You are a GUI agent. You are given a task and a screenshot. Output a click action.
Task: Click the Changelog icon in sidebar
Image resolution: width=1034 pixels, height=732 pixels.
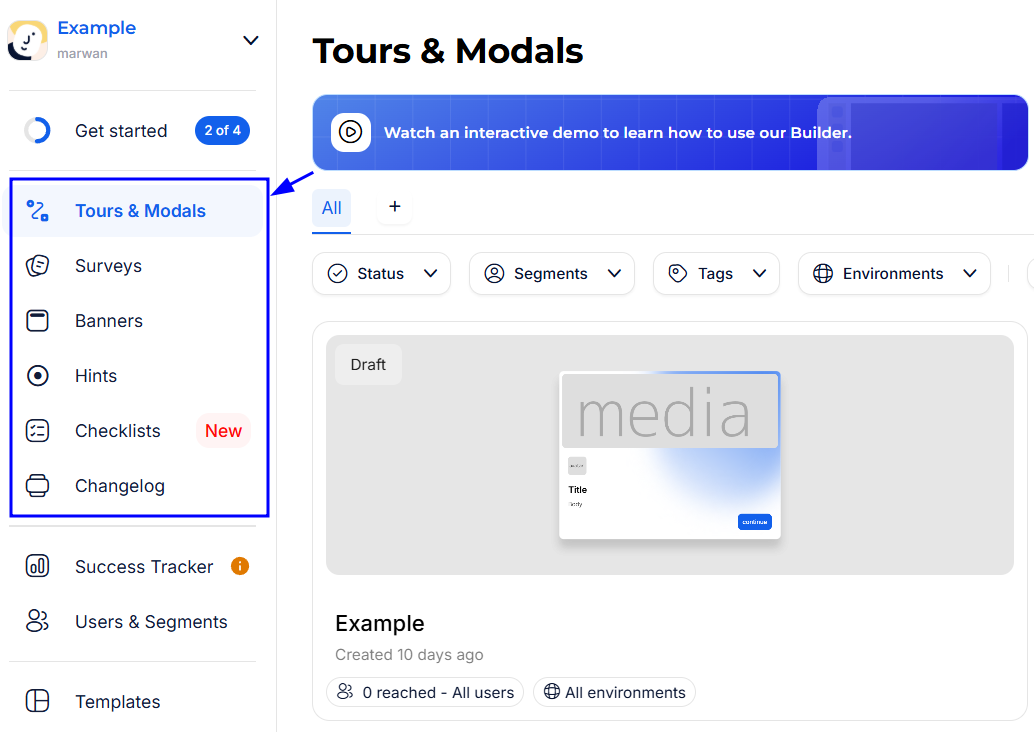tap(37, 486)
